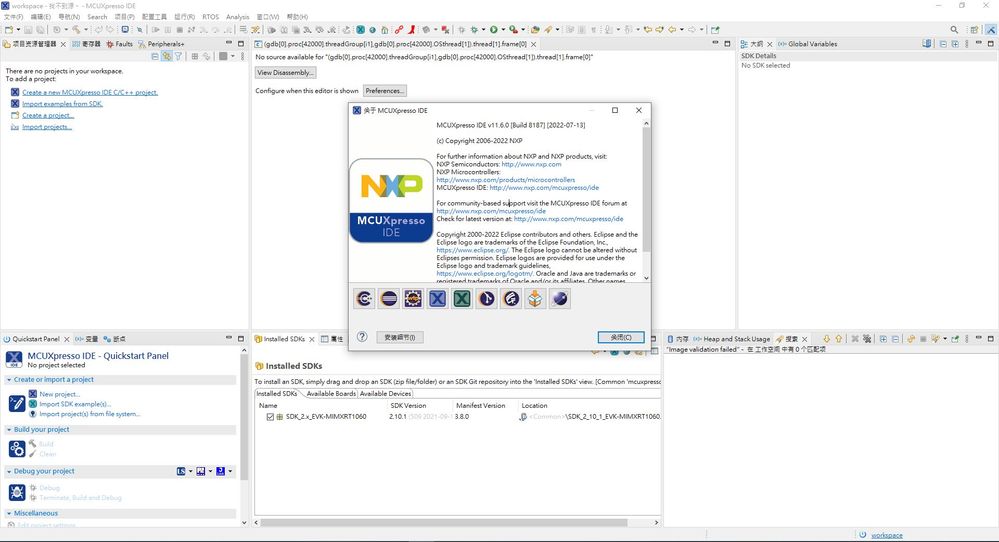Open help via question mark icon in About dialog
This screenshot has width=999, height=542.
pos(362,337)
